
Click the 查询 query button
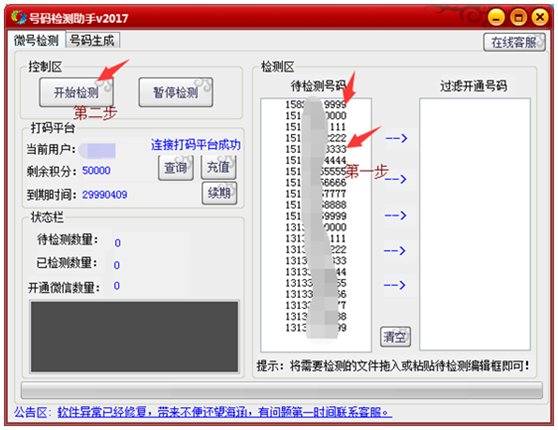pyautogui.click(x=175, y=167)
